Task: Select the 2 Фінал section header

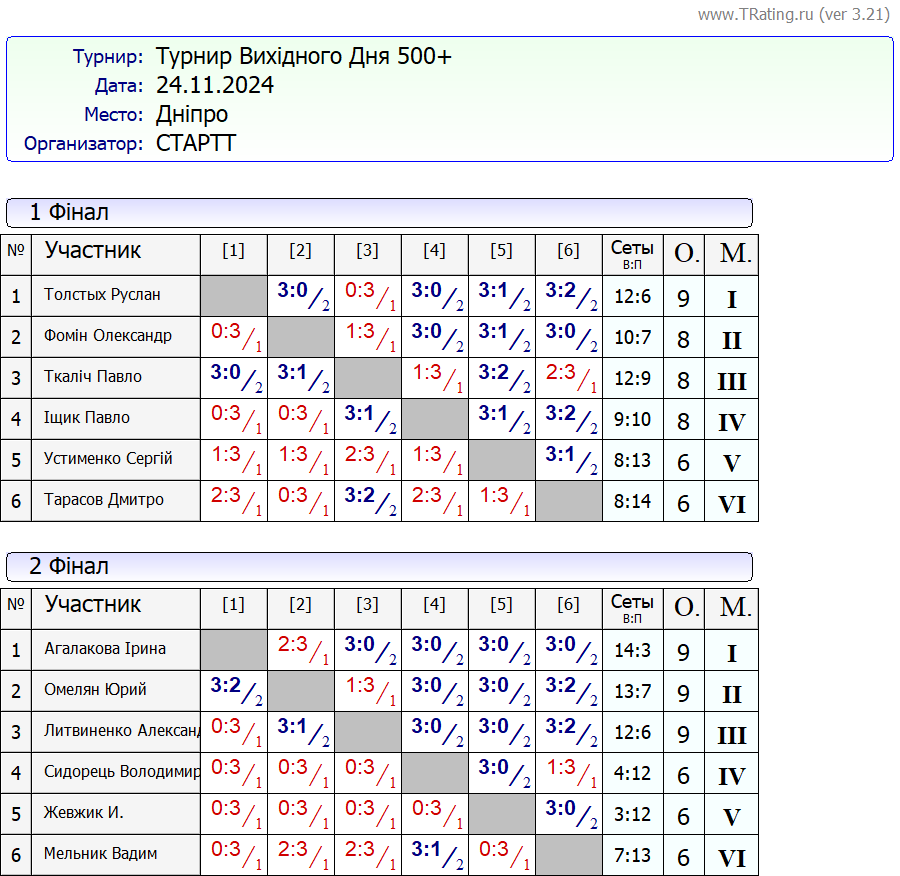Action: coord(70,566)
